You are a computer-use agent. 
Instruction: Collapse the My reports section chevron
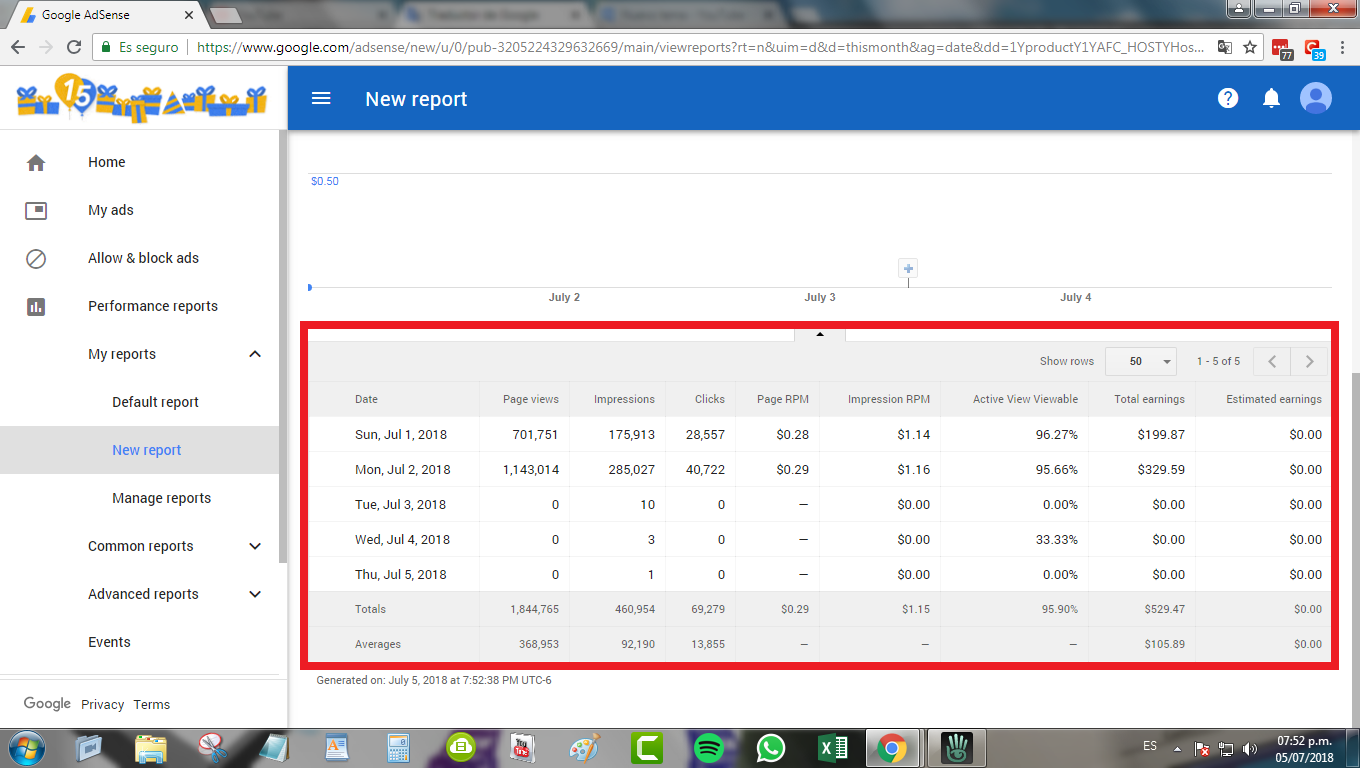pyautogui.click(x=255, y=354)
